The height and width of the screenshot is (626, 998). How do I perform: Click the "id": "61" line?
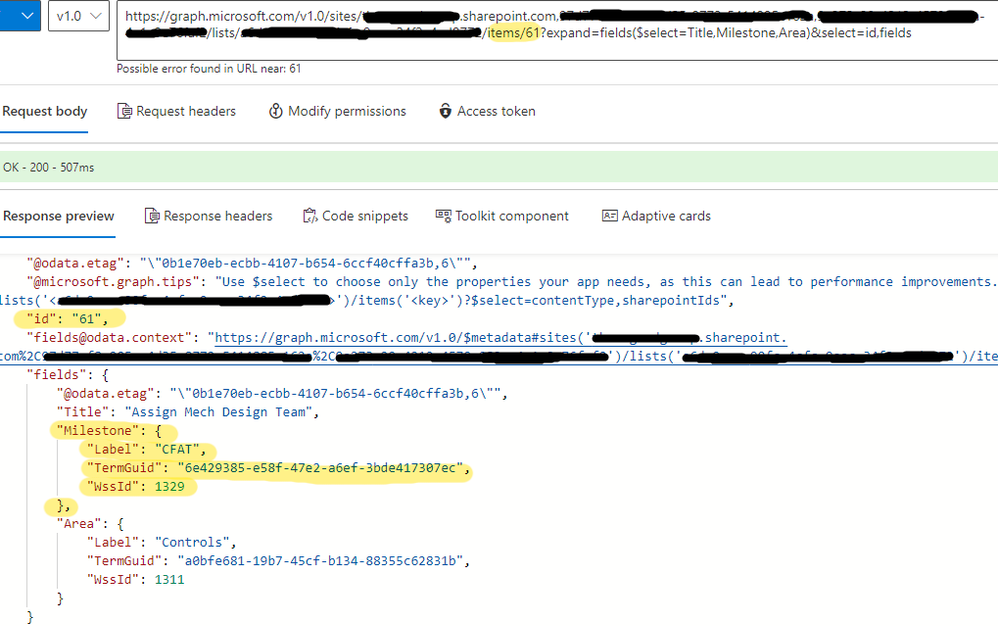(x=67, y=319)
